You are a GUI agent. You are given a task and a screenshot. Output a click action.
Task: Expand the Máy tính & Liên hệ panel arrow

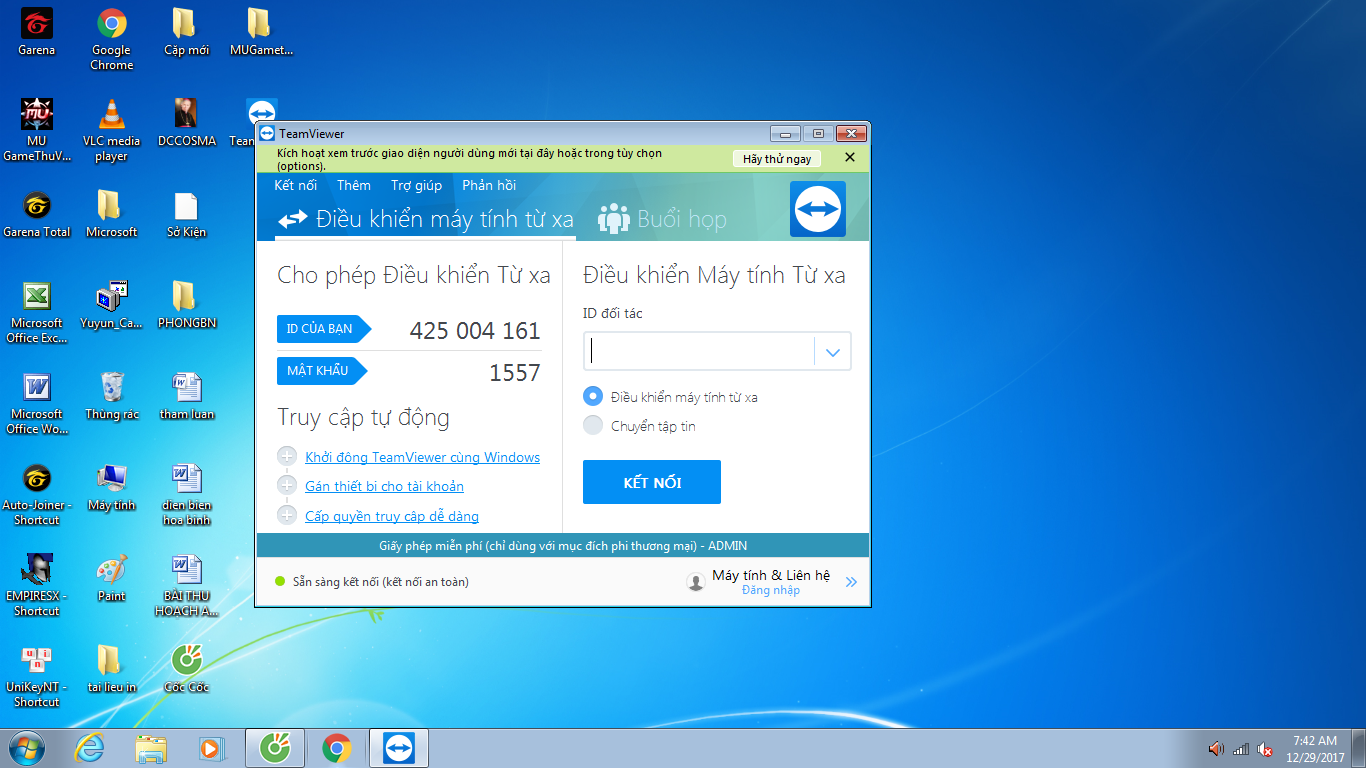851,581
